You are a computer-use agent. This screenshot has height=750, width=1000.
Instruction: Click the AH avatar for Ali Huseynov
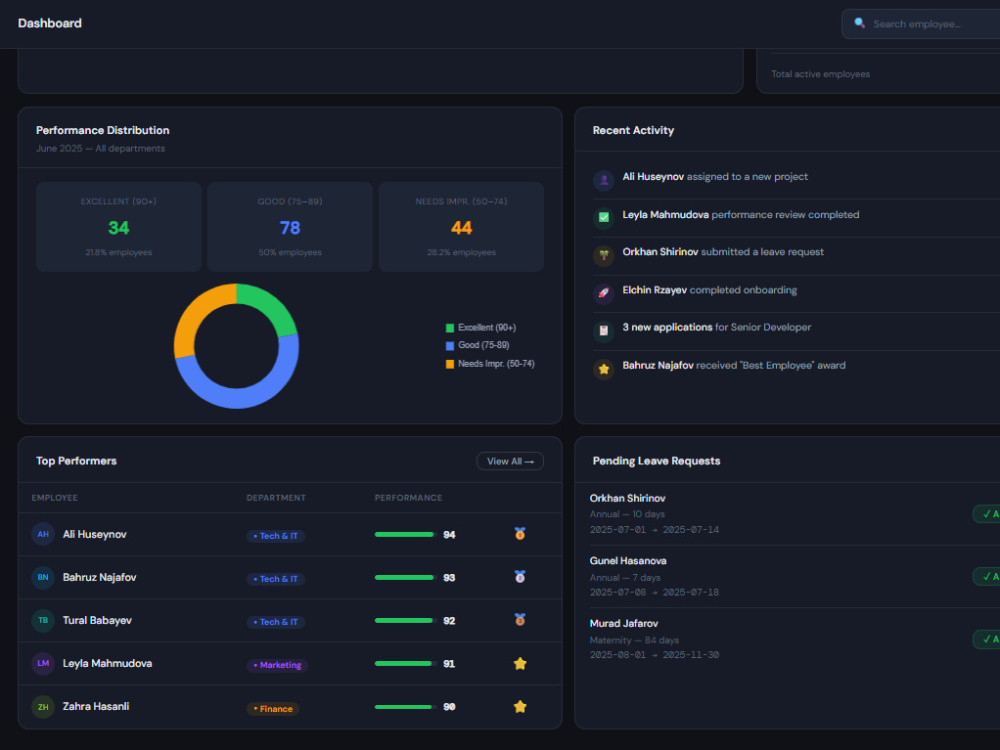43,534
